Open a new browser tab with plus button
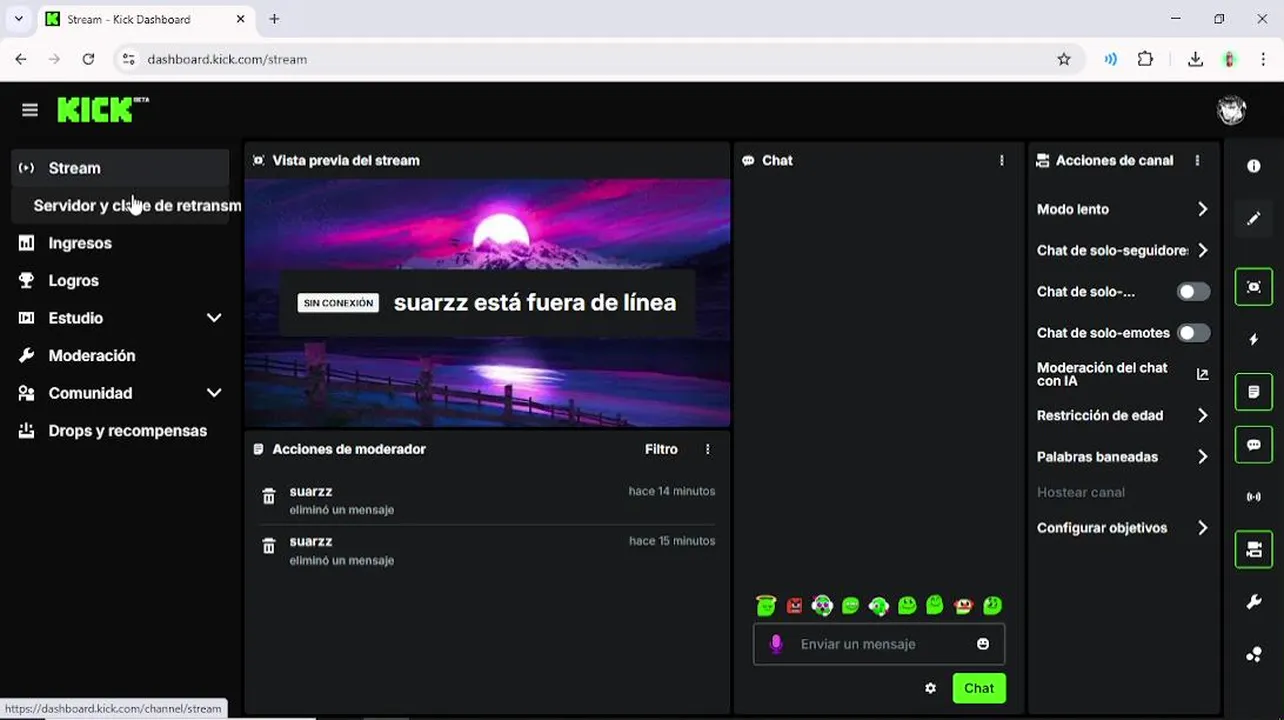Image resolution: width=1284 pixels, height=720 pixels. tap(274, 19)
